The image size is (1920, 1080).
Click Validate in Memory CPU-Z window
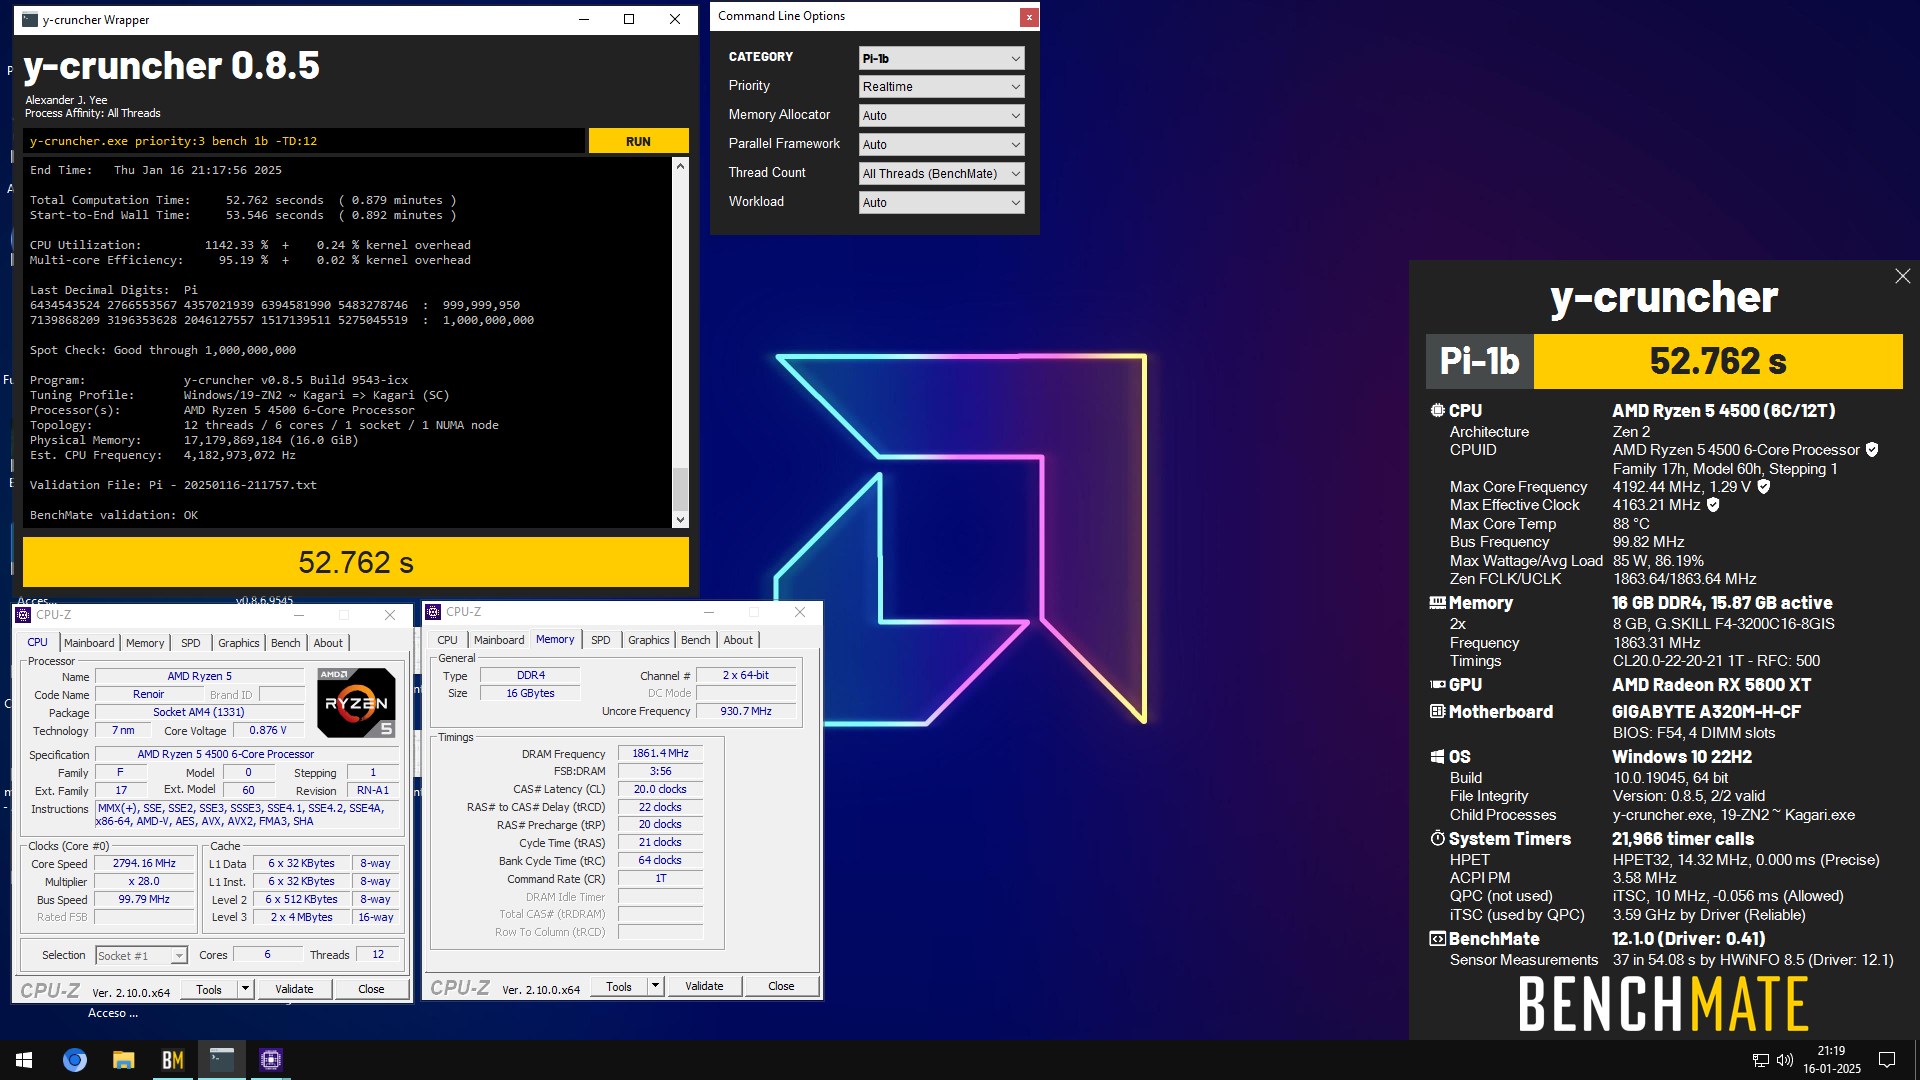tap(704, 986)
